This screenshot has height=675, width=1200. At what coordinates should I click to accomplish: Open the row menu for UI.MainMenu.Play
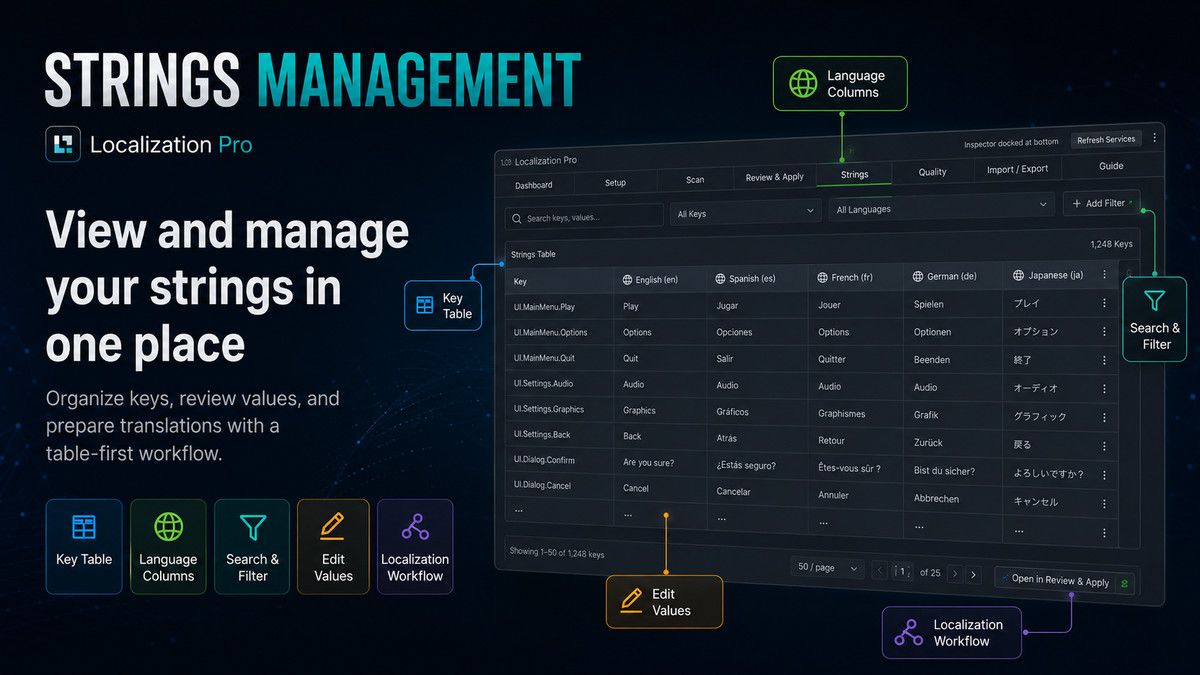[x=1105, y=302]
